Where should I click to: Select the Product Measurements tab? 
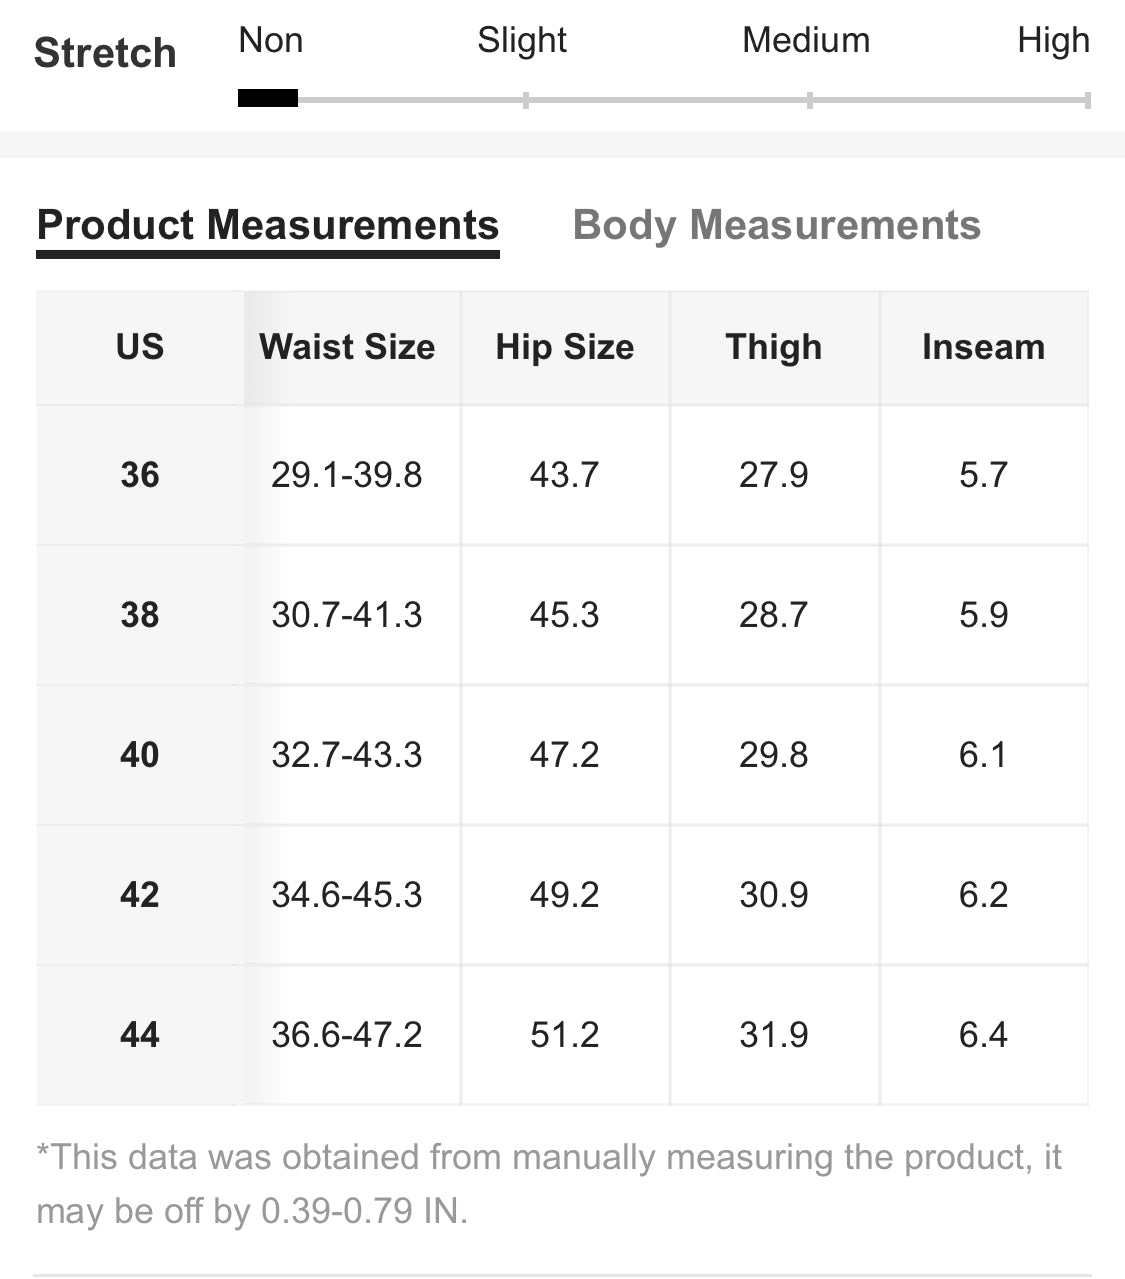[x=268, y=225]
